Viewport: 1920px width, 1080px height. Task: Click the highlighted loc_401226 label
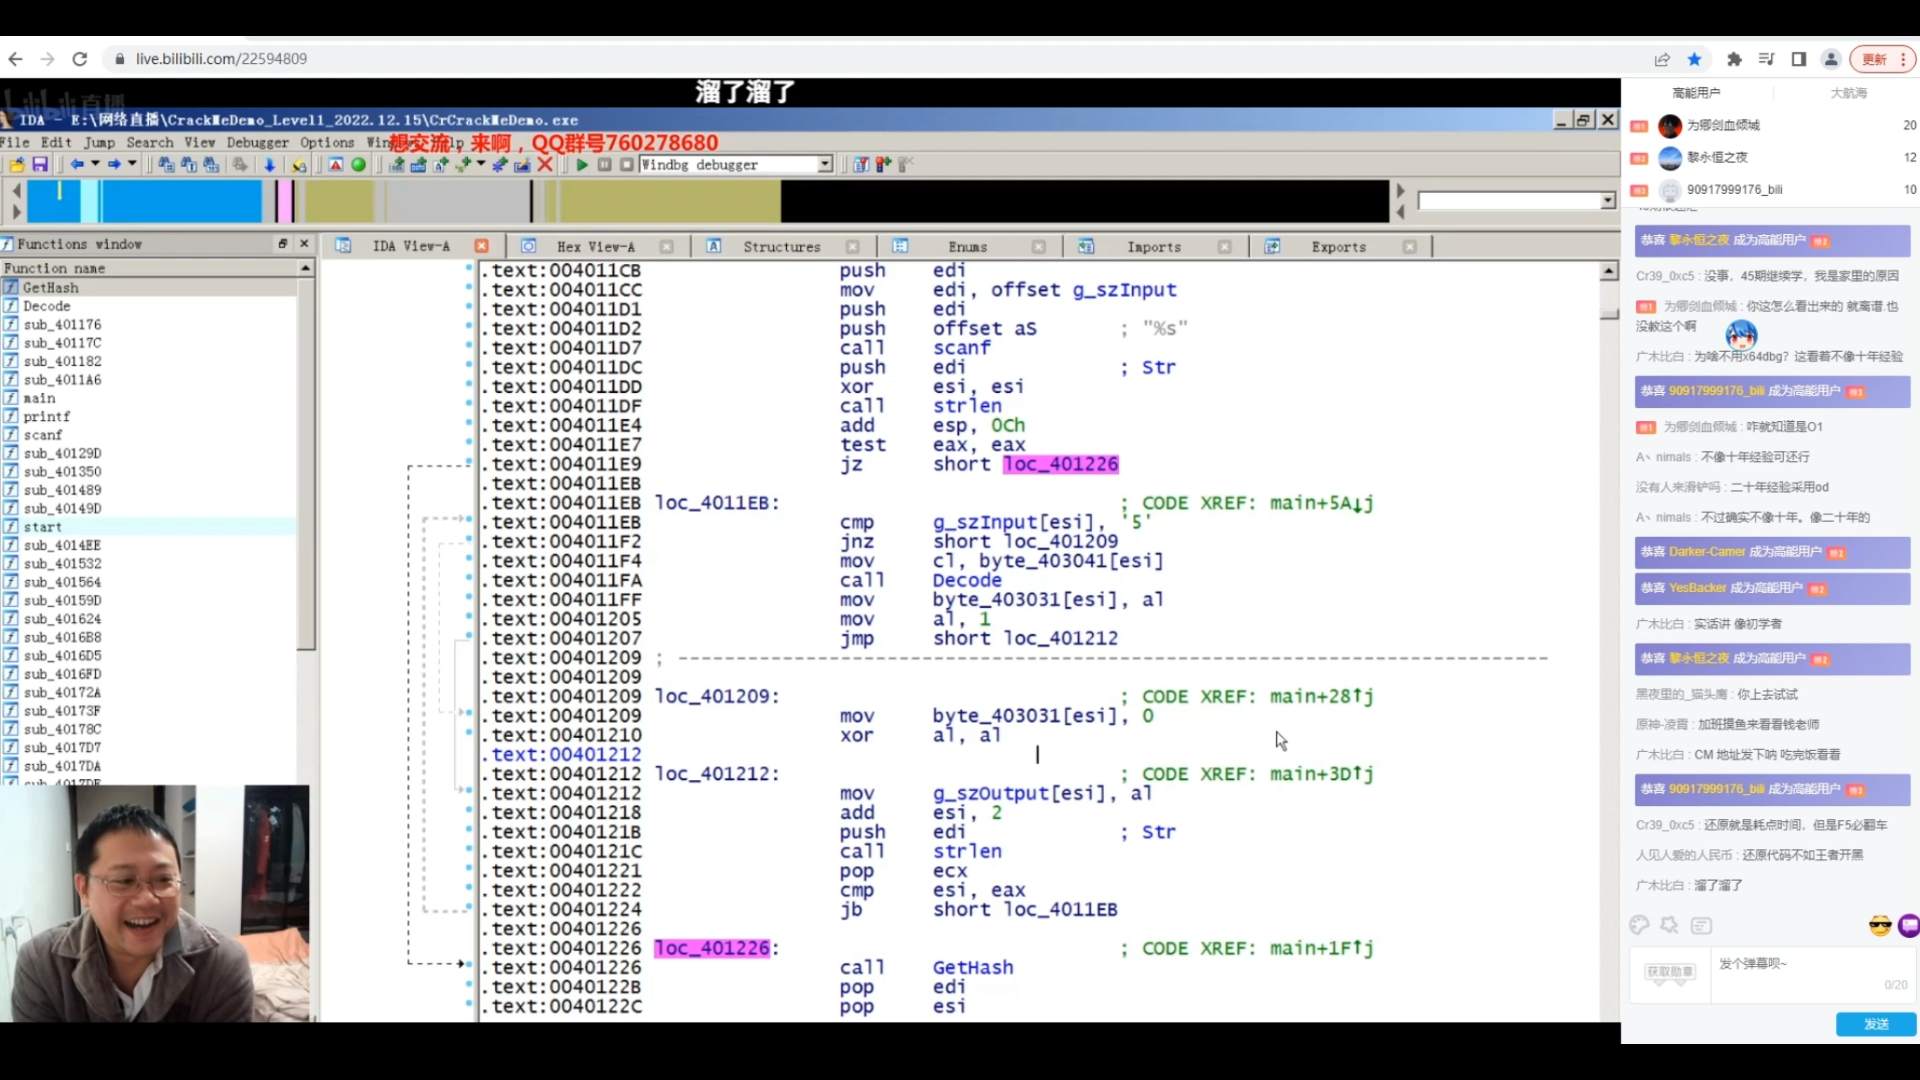711,948
